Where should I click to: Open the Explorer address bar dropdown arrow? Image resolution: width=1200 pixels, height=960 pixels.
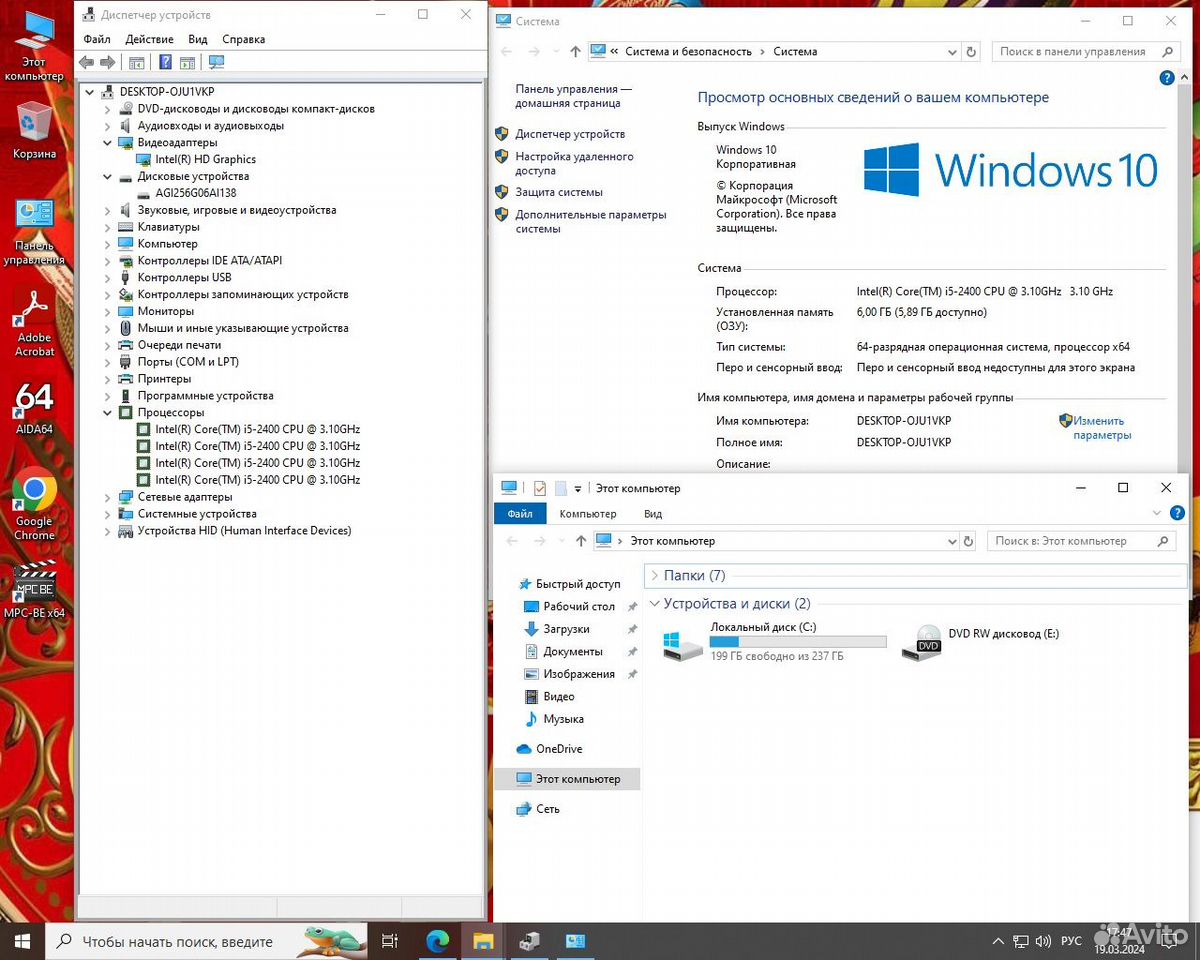951,541
